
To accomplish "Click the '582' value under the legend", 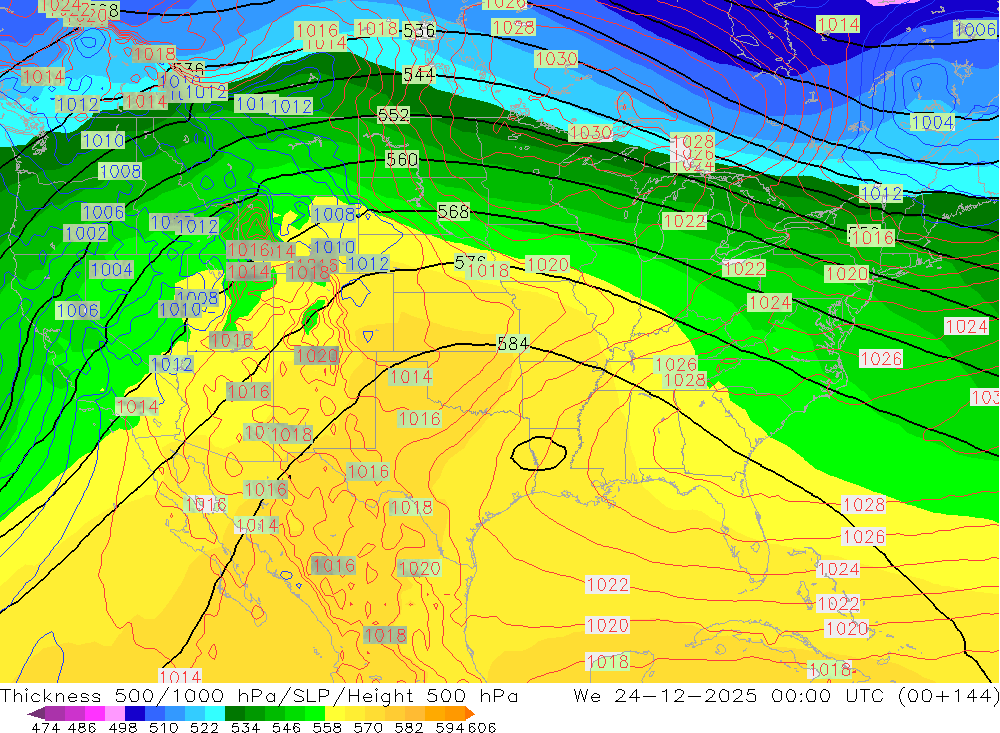I will click(x=408, y=727).
